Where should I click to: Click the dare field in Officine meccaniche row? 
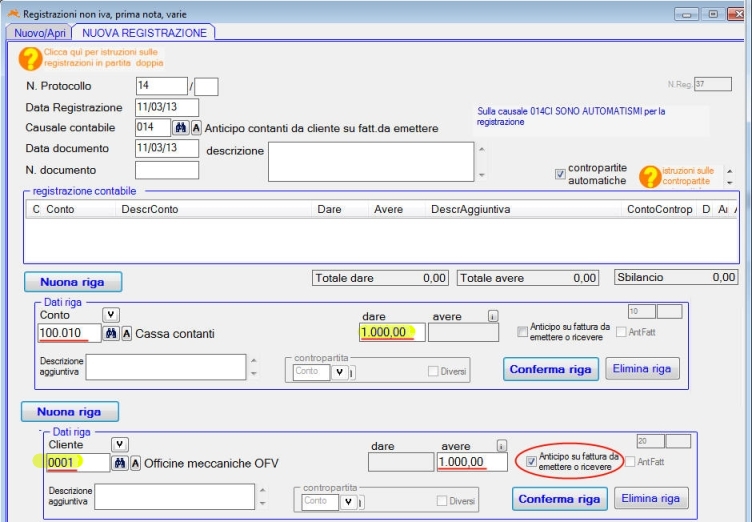pos(401,462)
